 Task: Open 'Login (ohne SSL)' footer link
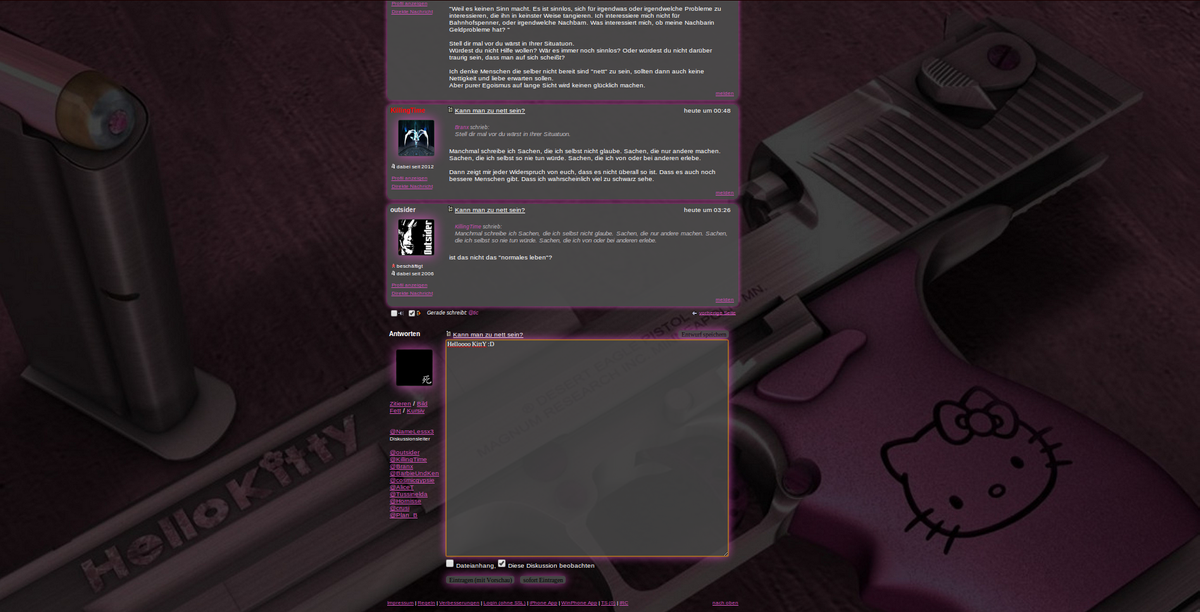click(504, 603)
